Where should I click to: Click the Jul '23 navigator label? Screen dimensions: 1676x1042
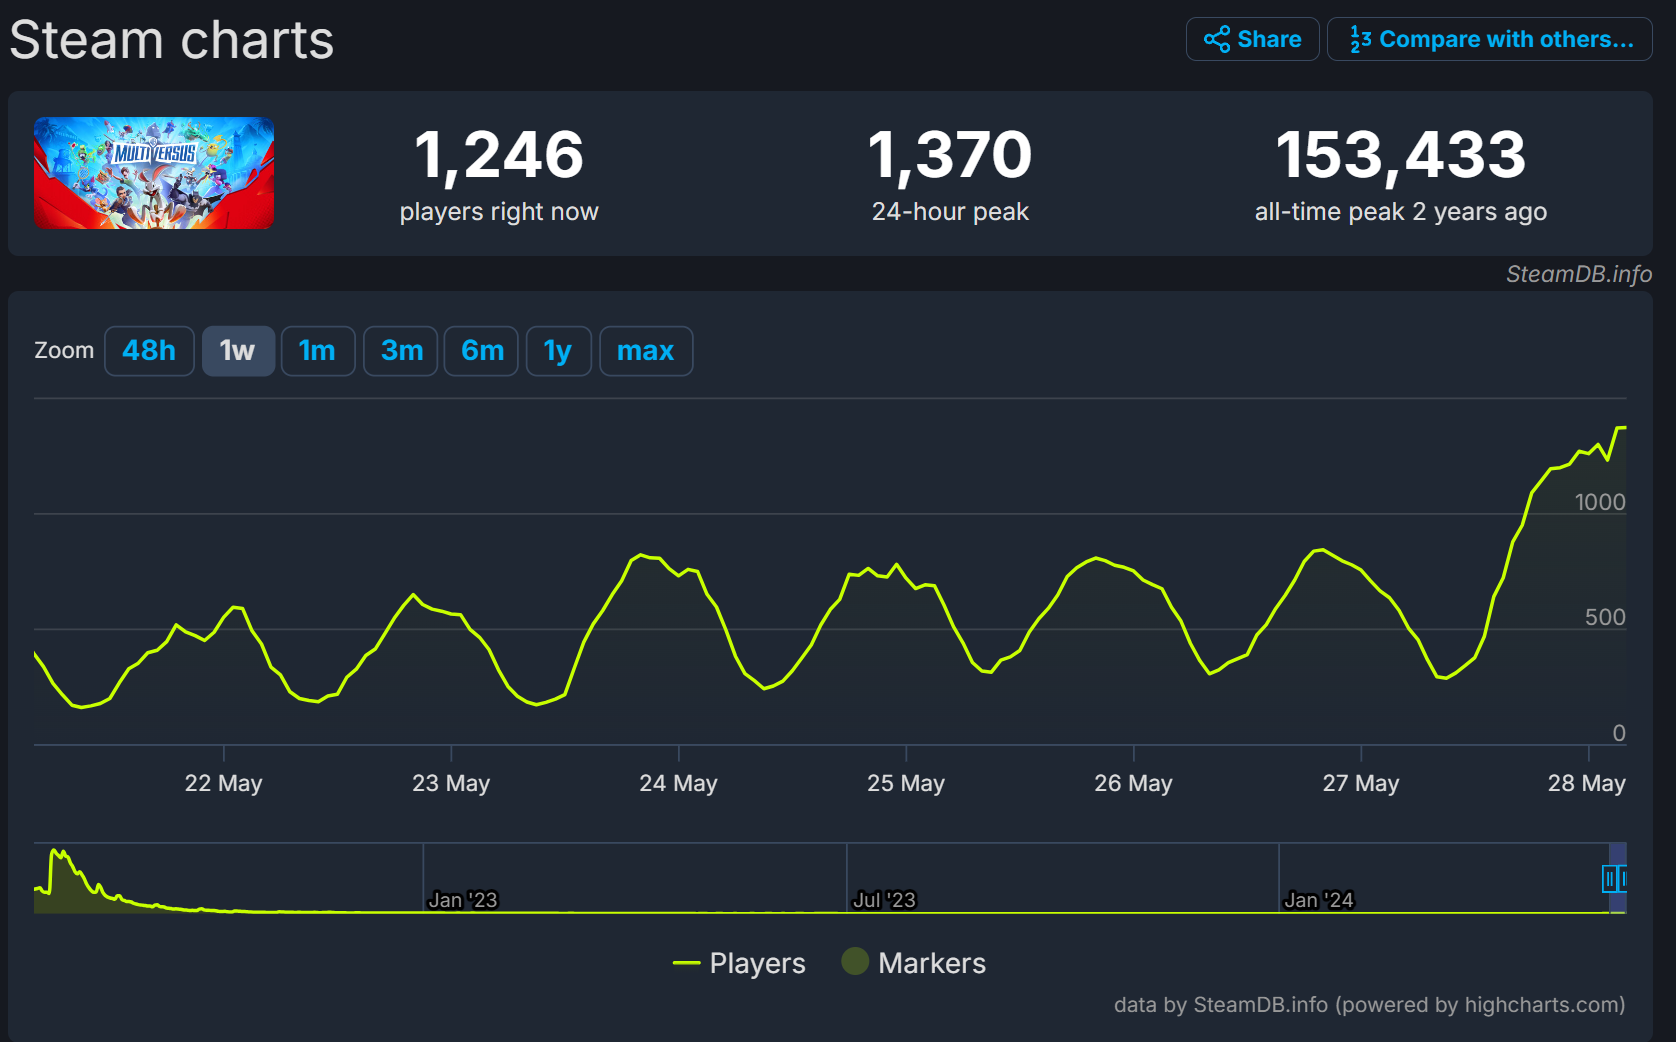(x=884, y=900)
